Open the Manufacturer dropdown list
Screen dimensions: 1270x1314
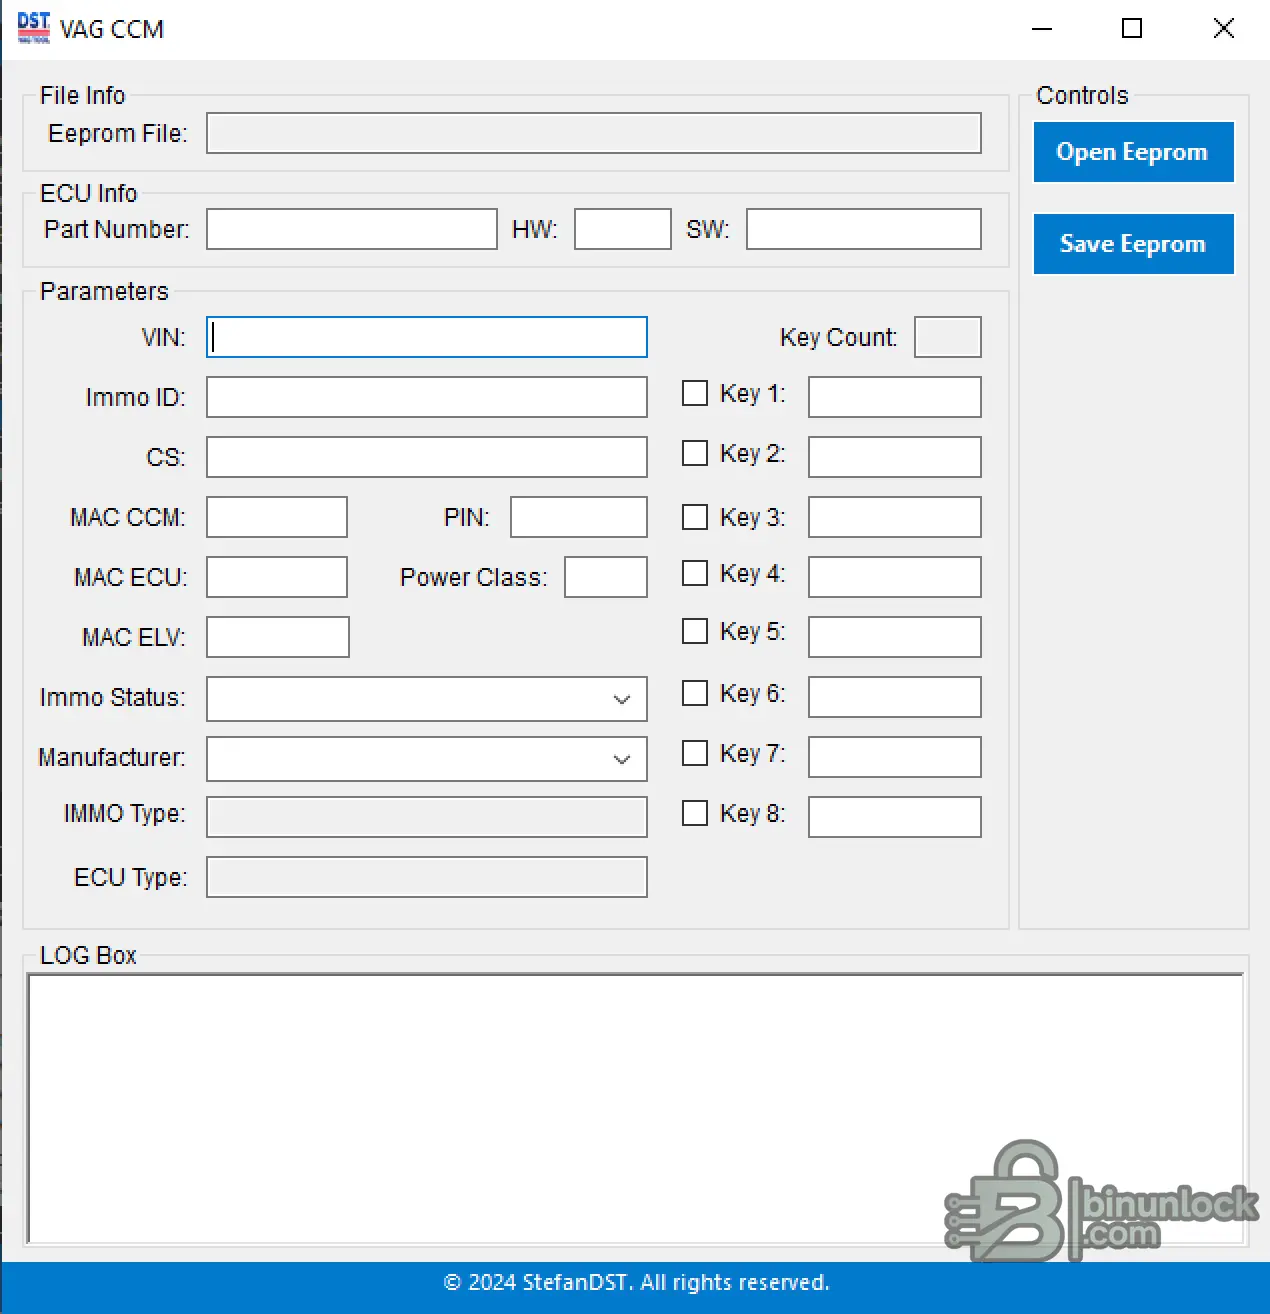427,759
